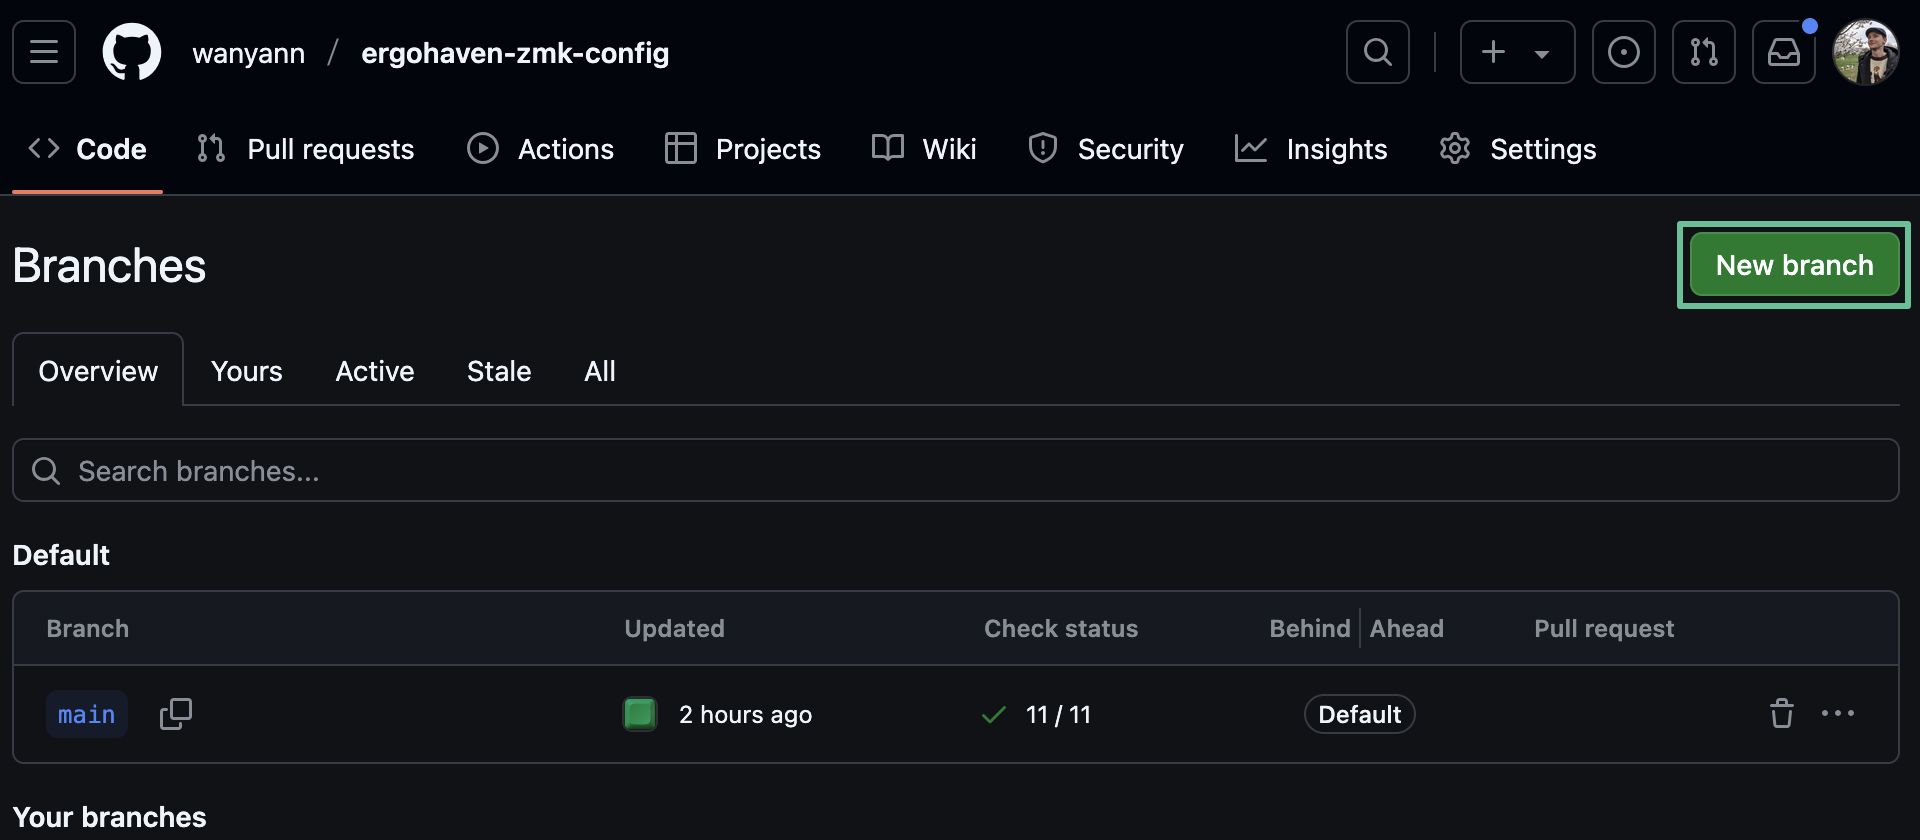
Task: Click the trash icon for main branch
Action: [1781, 714]
